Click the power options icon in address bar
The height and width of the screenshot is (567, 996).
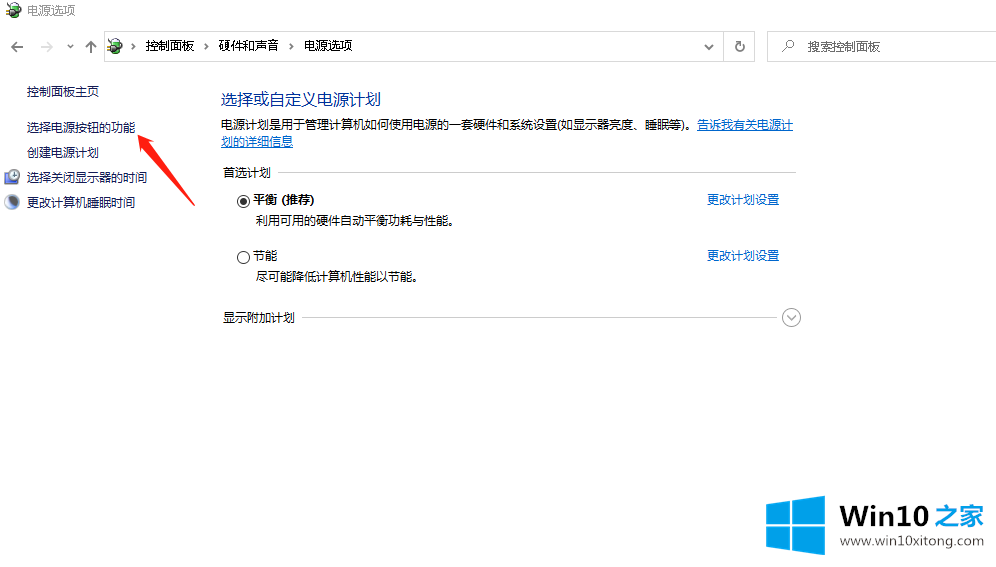tap(115, 46)
